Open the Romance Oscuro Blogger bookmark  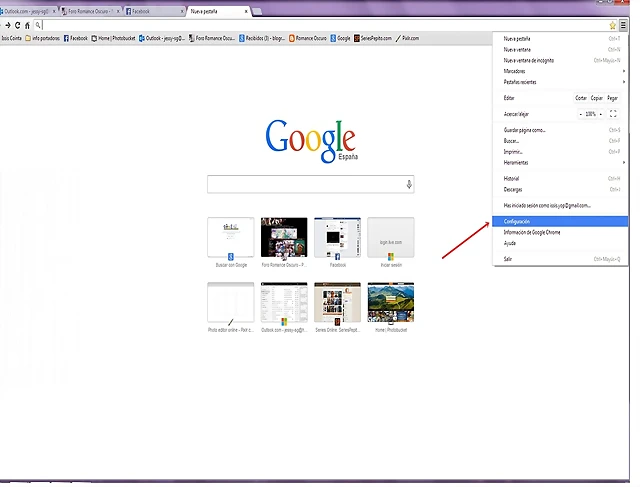tap(308, 38)
